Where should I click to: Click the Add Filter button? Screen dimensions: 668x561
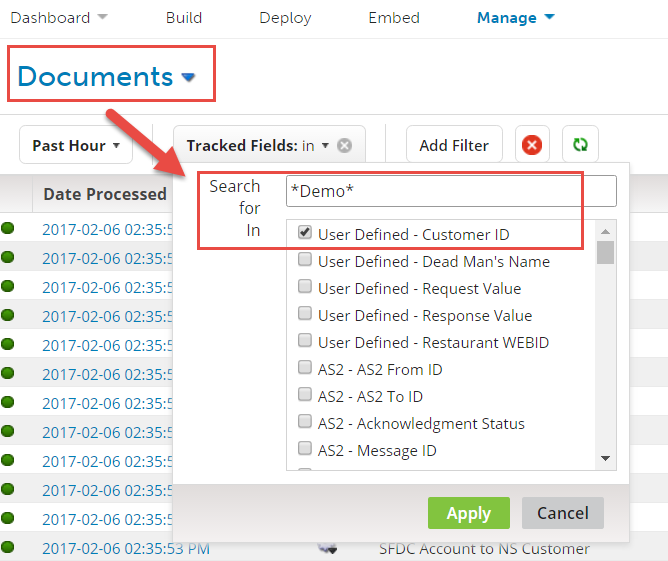click(x=454, y=146)
